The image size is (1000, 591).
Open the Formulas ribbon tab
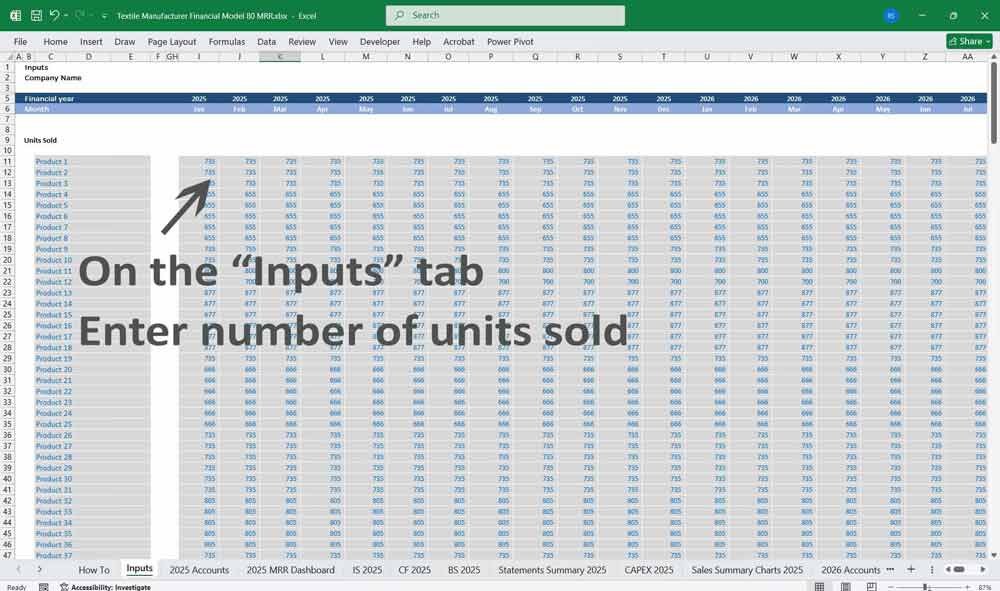click(226, 42)
